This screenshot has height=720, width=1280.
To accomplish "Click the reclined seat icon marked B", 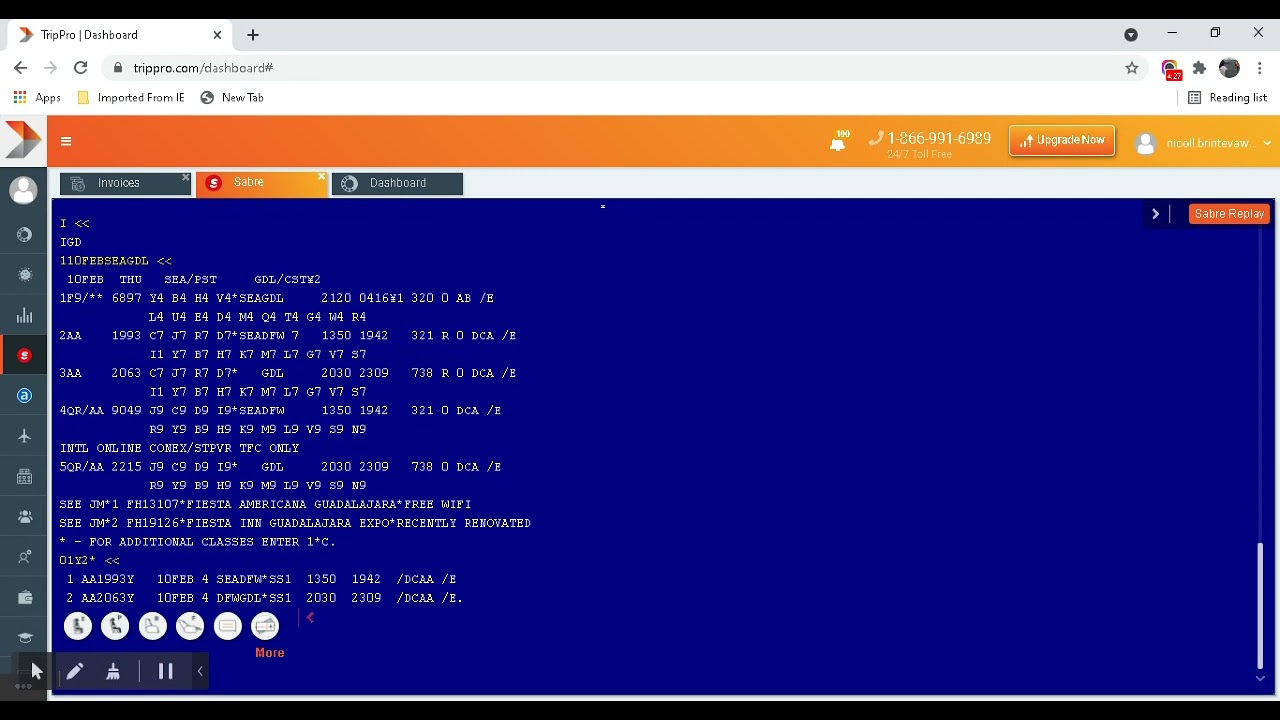I will [x=153, y=626].
